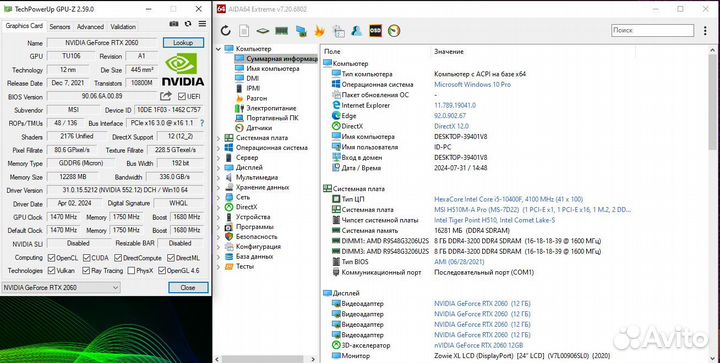This screenshot has height=363, width=720.
Task: Click the AIDA64 refresh toolbar icon
Action: (x=225, y=31)
